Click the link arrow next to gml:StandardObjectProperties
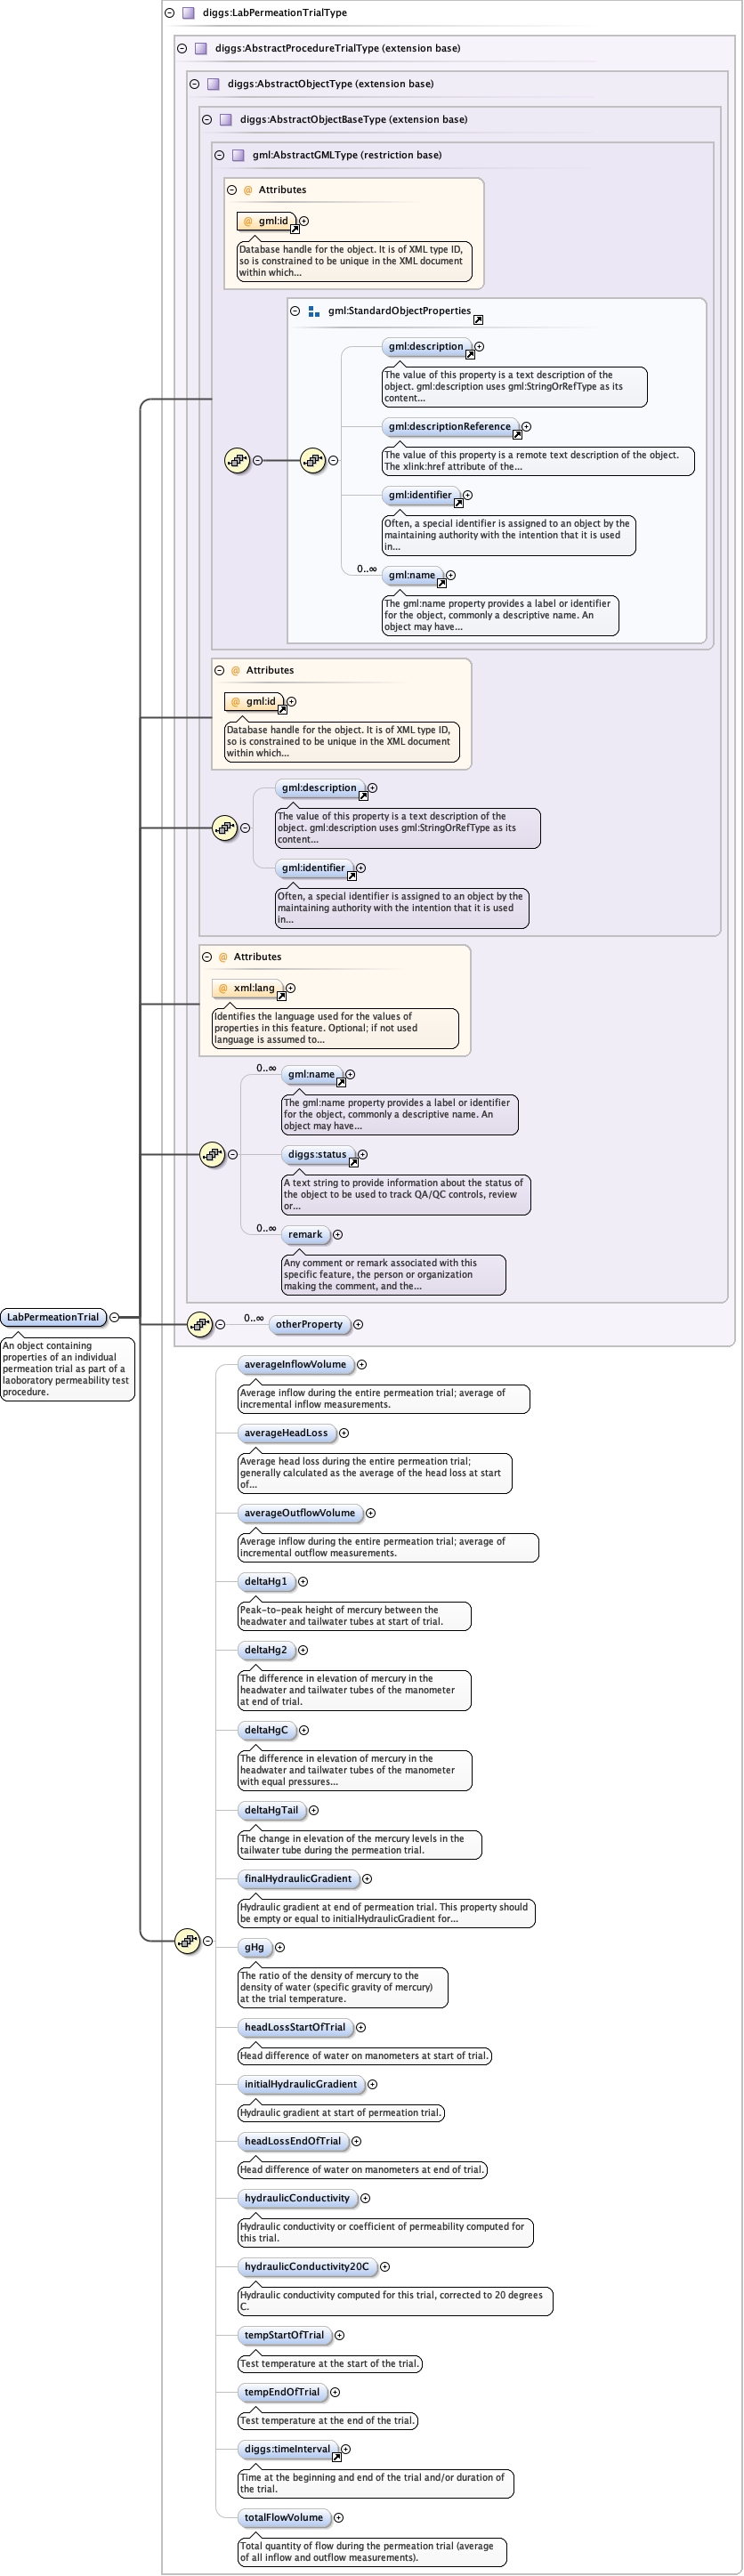 (478, 319)
